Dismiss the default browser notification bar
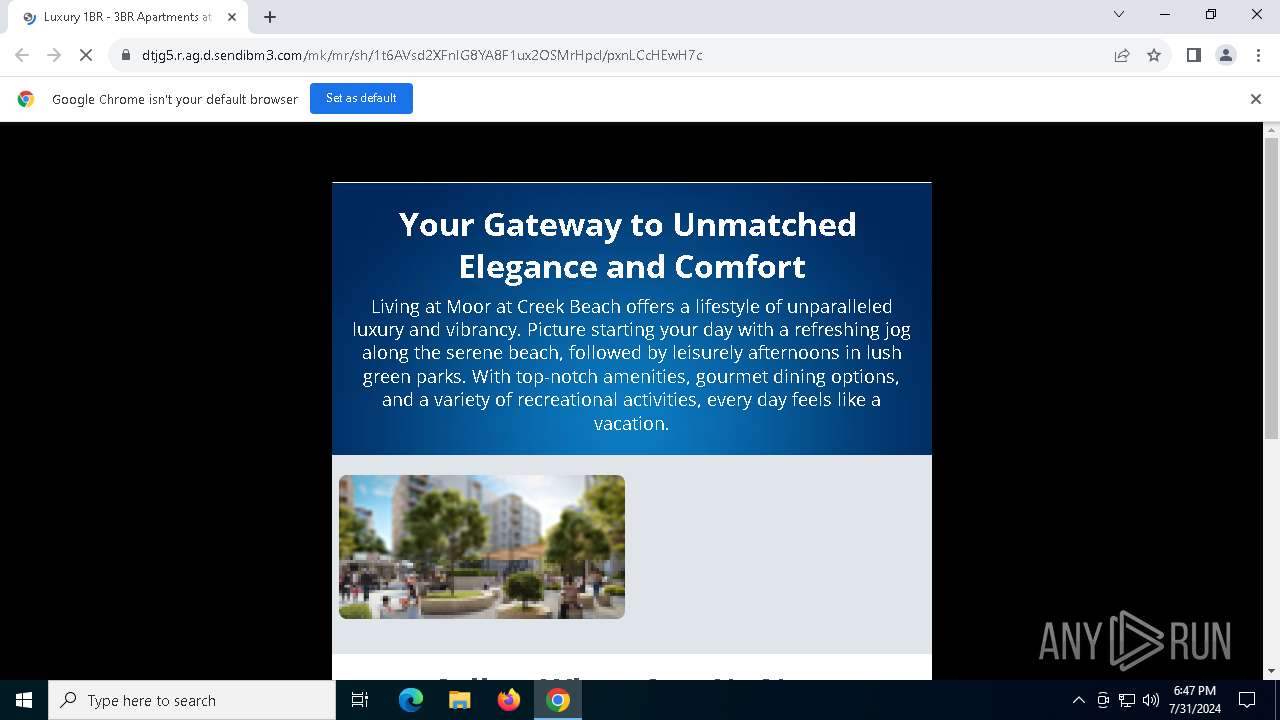 pyautogui.click(x=1256, y=99)
